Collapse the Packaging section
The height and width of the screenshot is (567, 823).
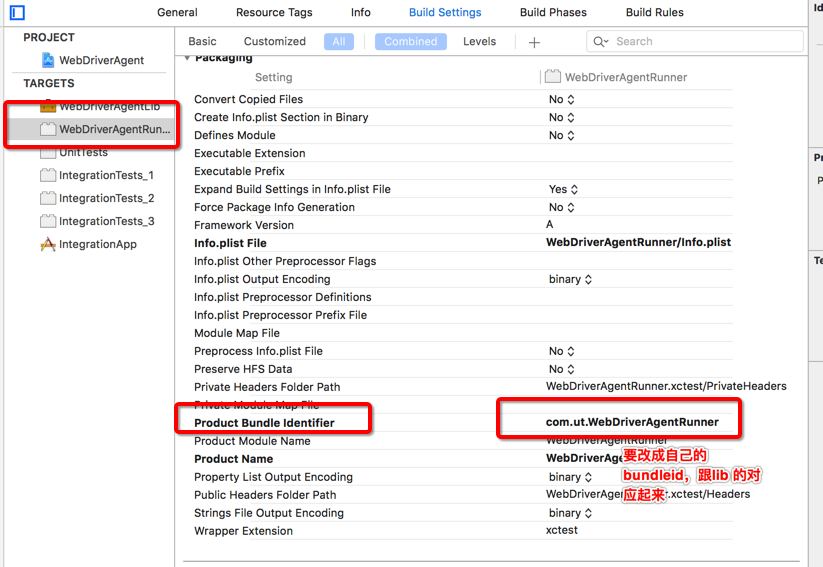[187, 58]
